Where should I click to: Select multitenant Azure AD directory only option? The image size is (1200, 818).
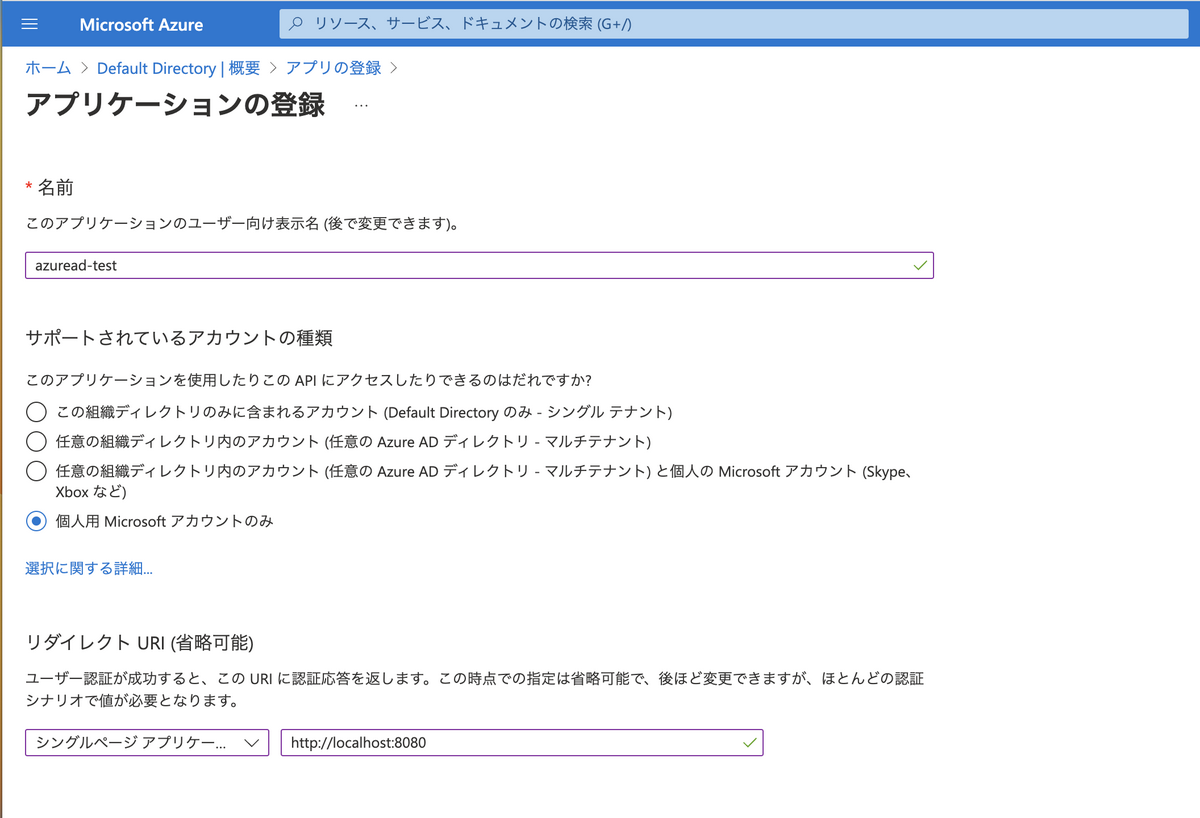click(x=36, y=441)
